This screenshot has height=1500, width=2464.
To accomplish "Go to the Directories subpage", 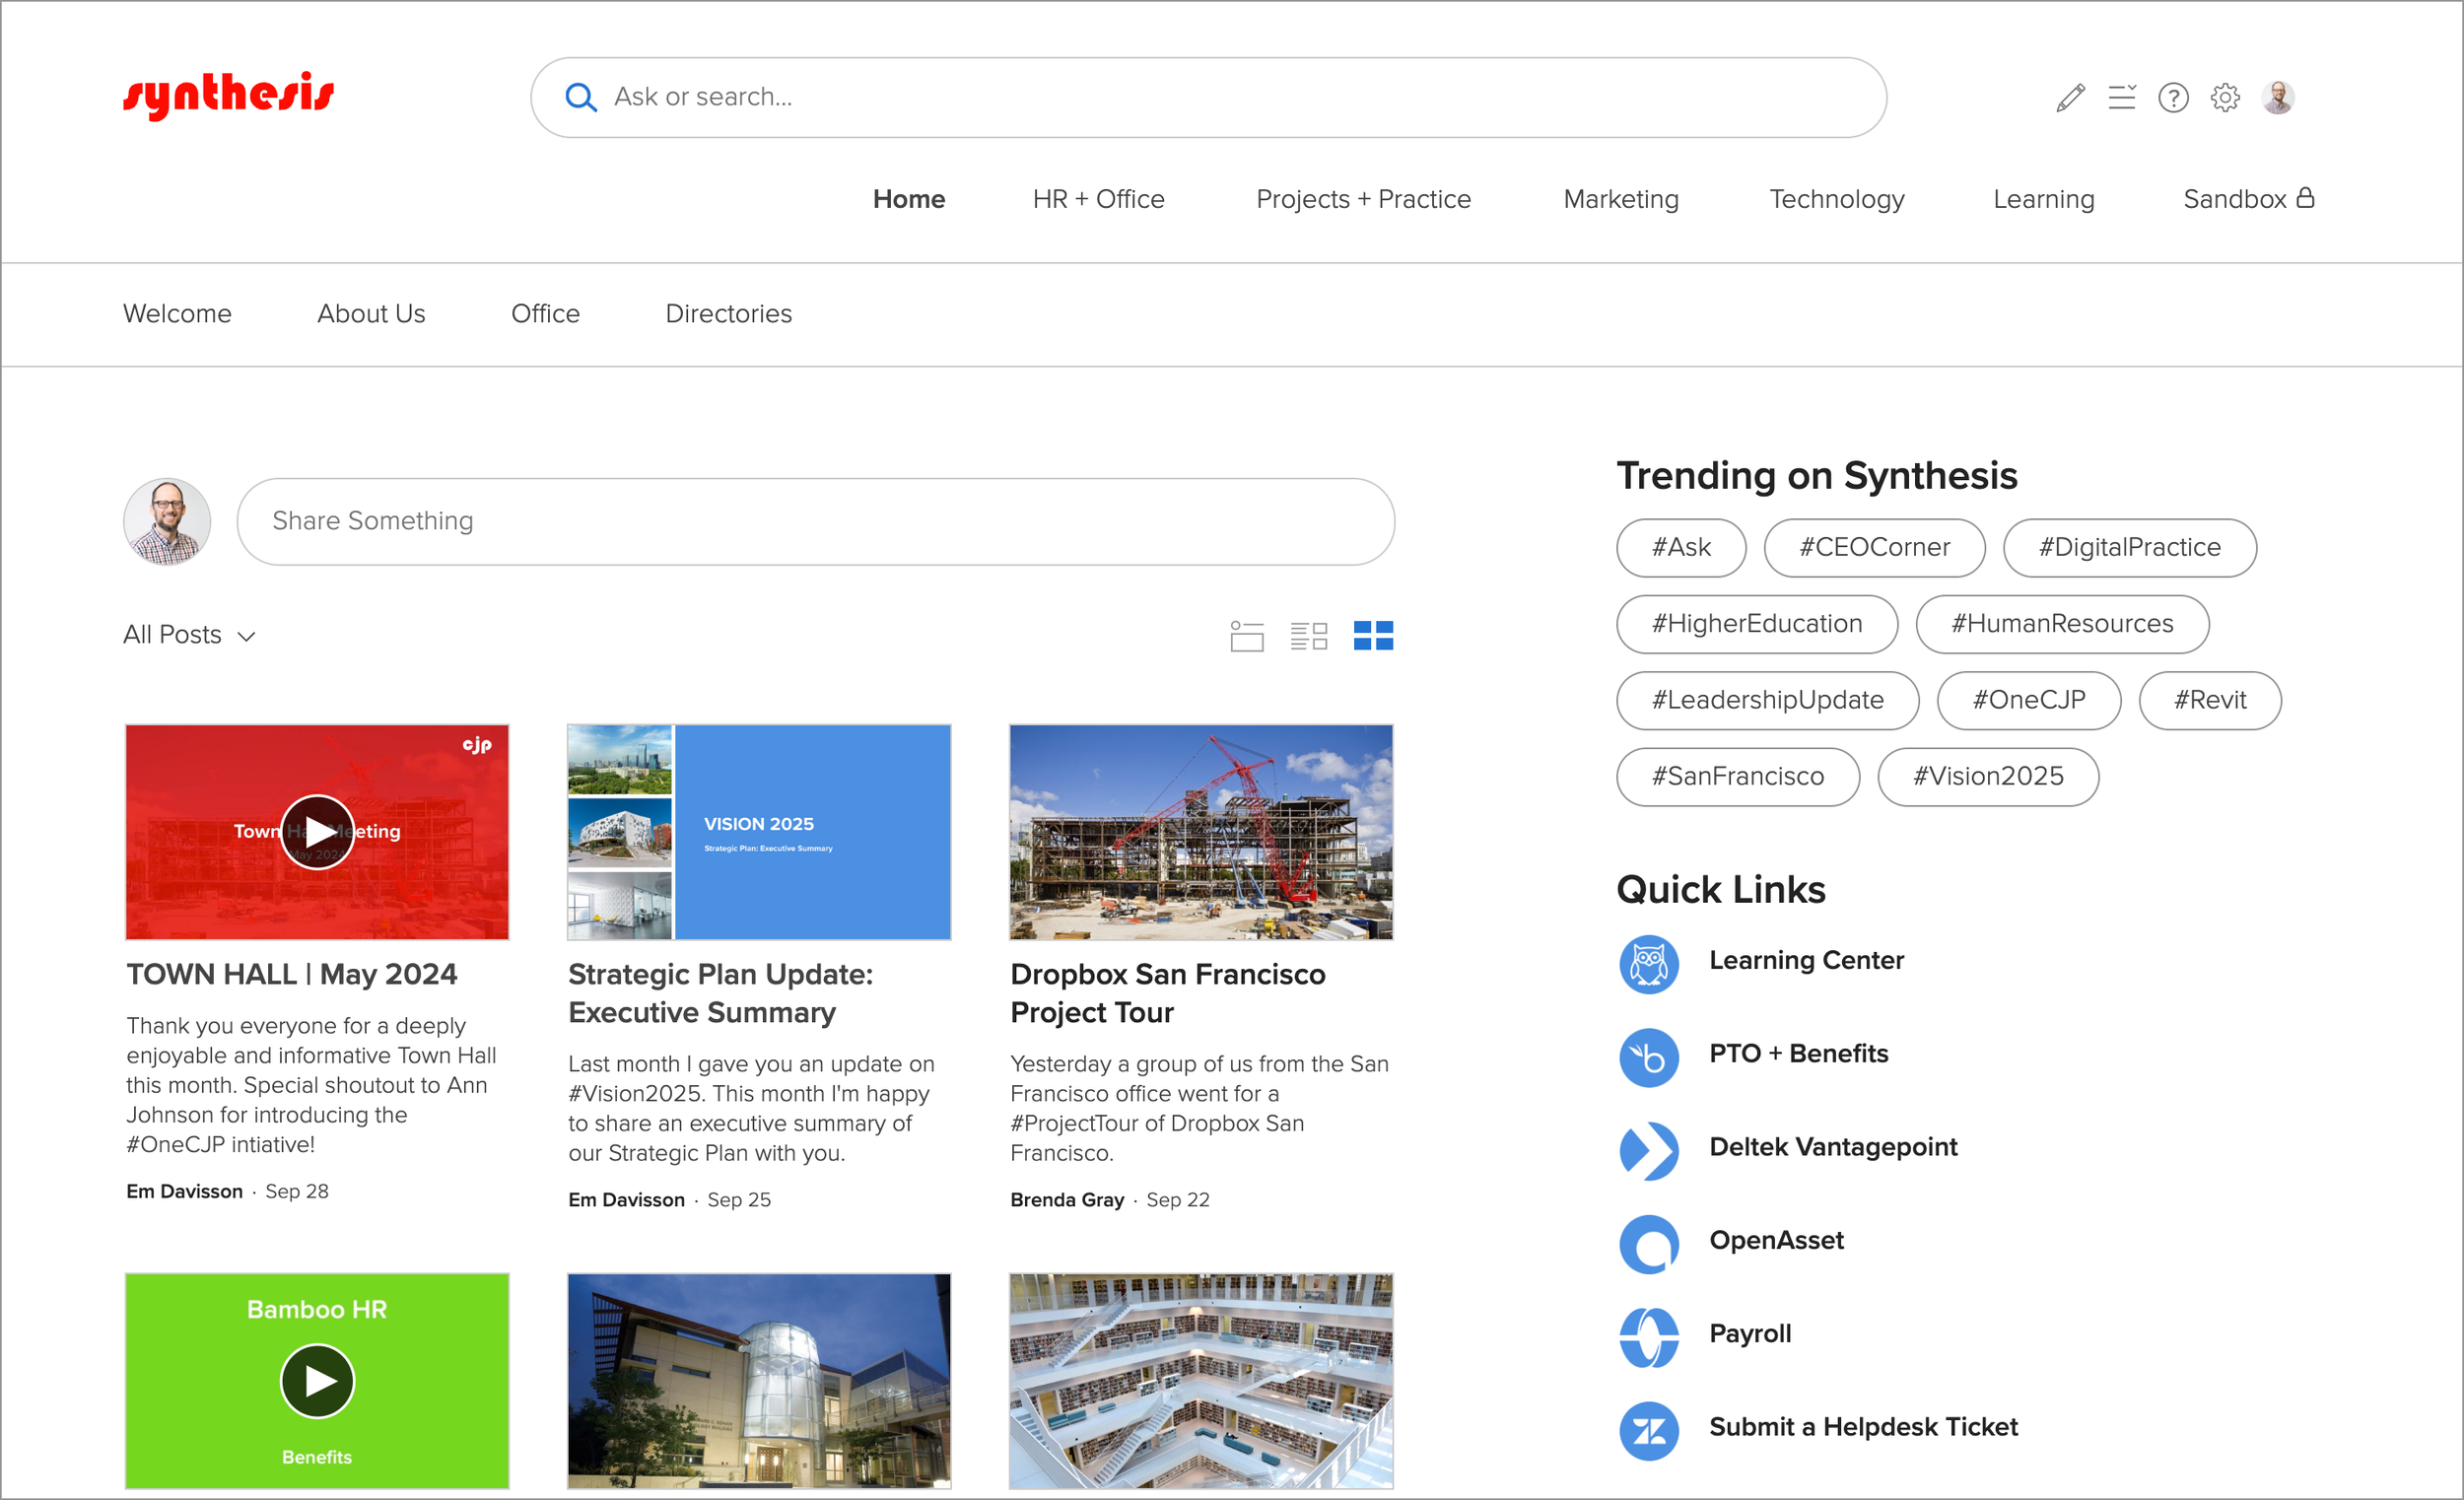I will coord(728,314).
